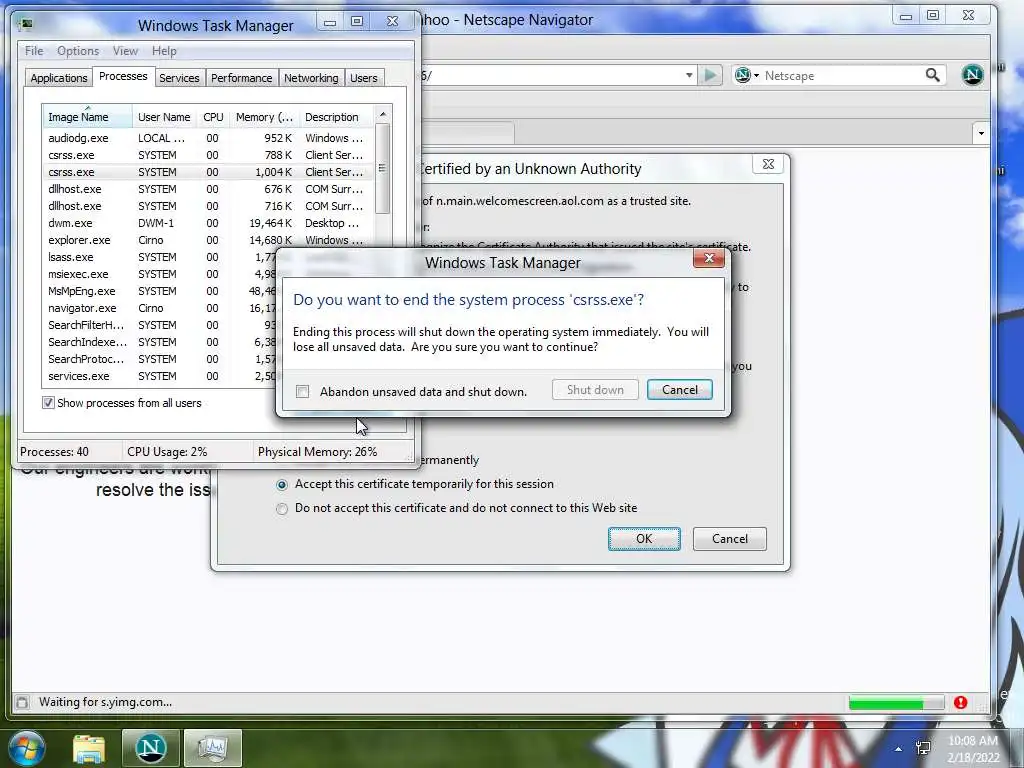Screen dimensions: 1024x768
Task: Select the csrss.exe row using 788 K
Action: point(208,155)
